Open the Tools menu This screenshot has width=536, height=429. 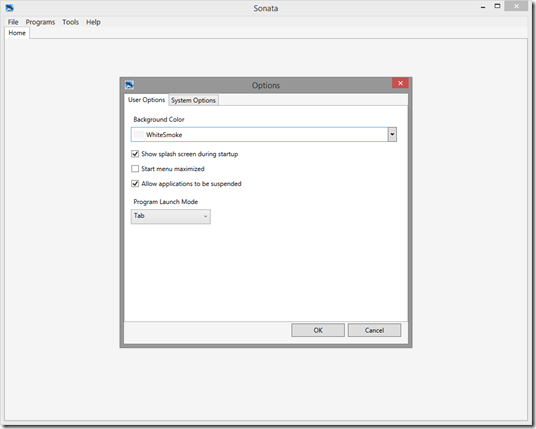pos(70,22)
